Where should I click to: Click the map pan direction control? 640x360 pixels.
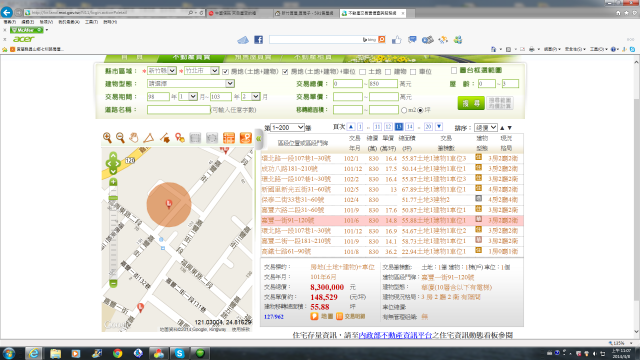(113, 163)
